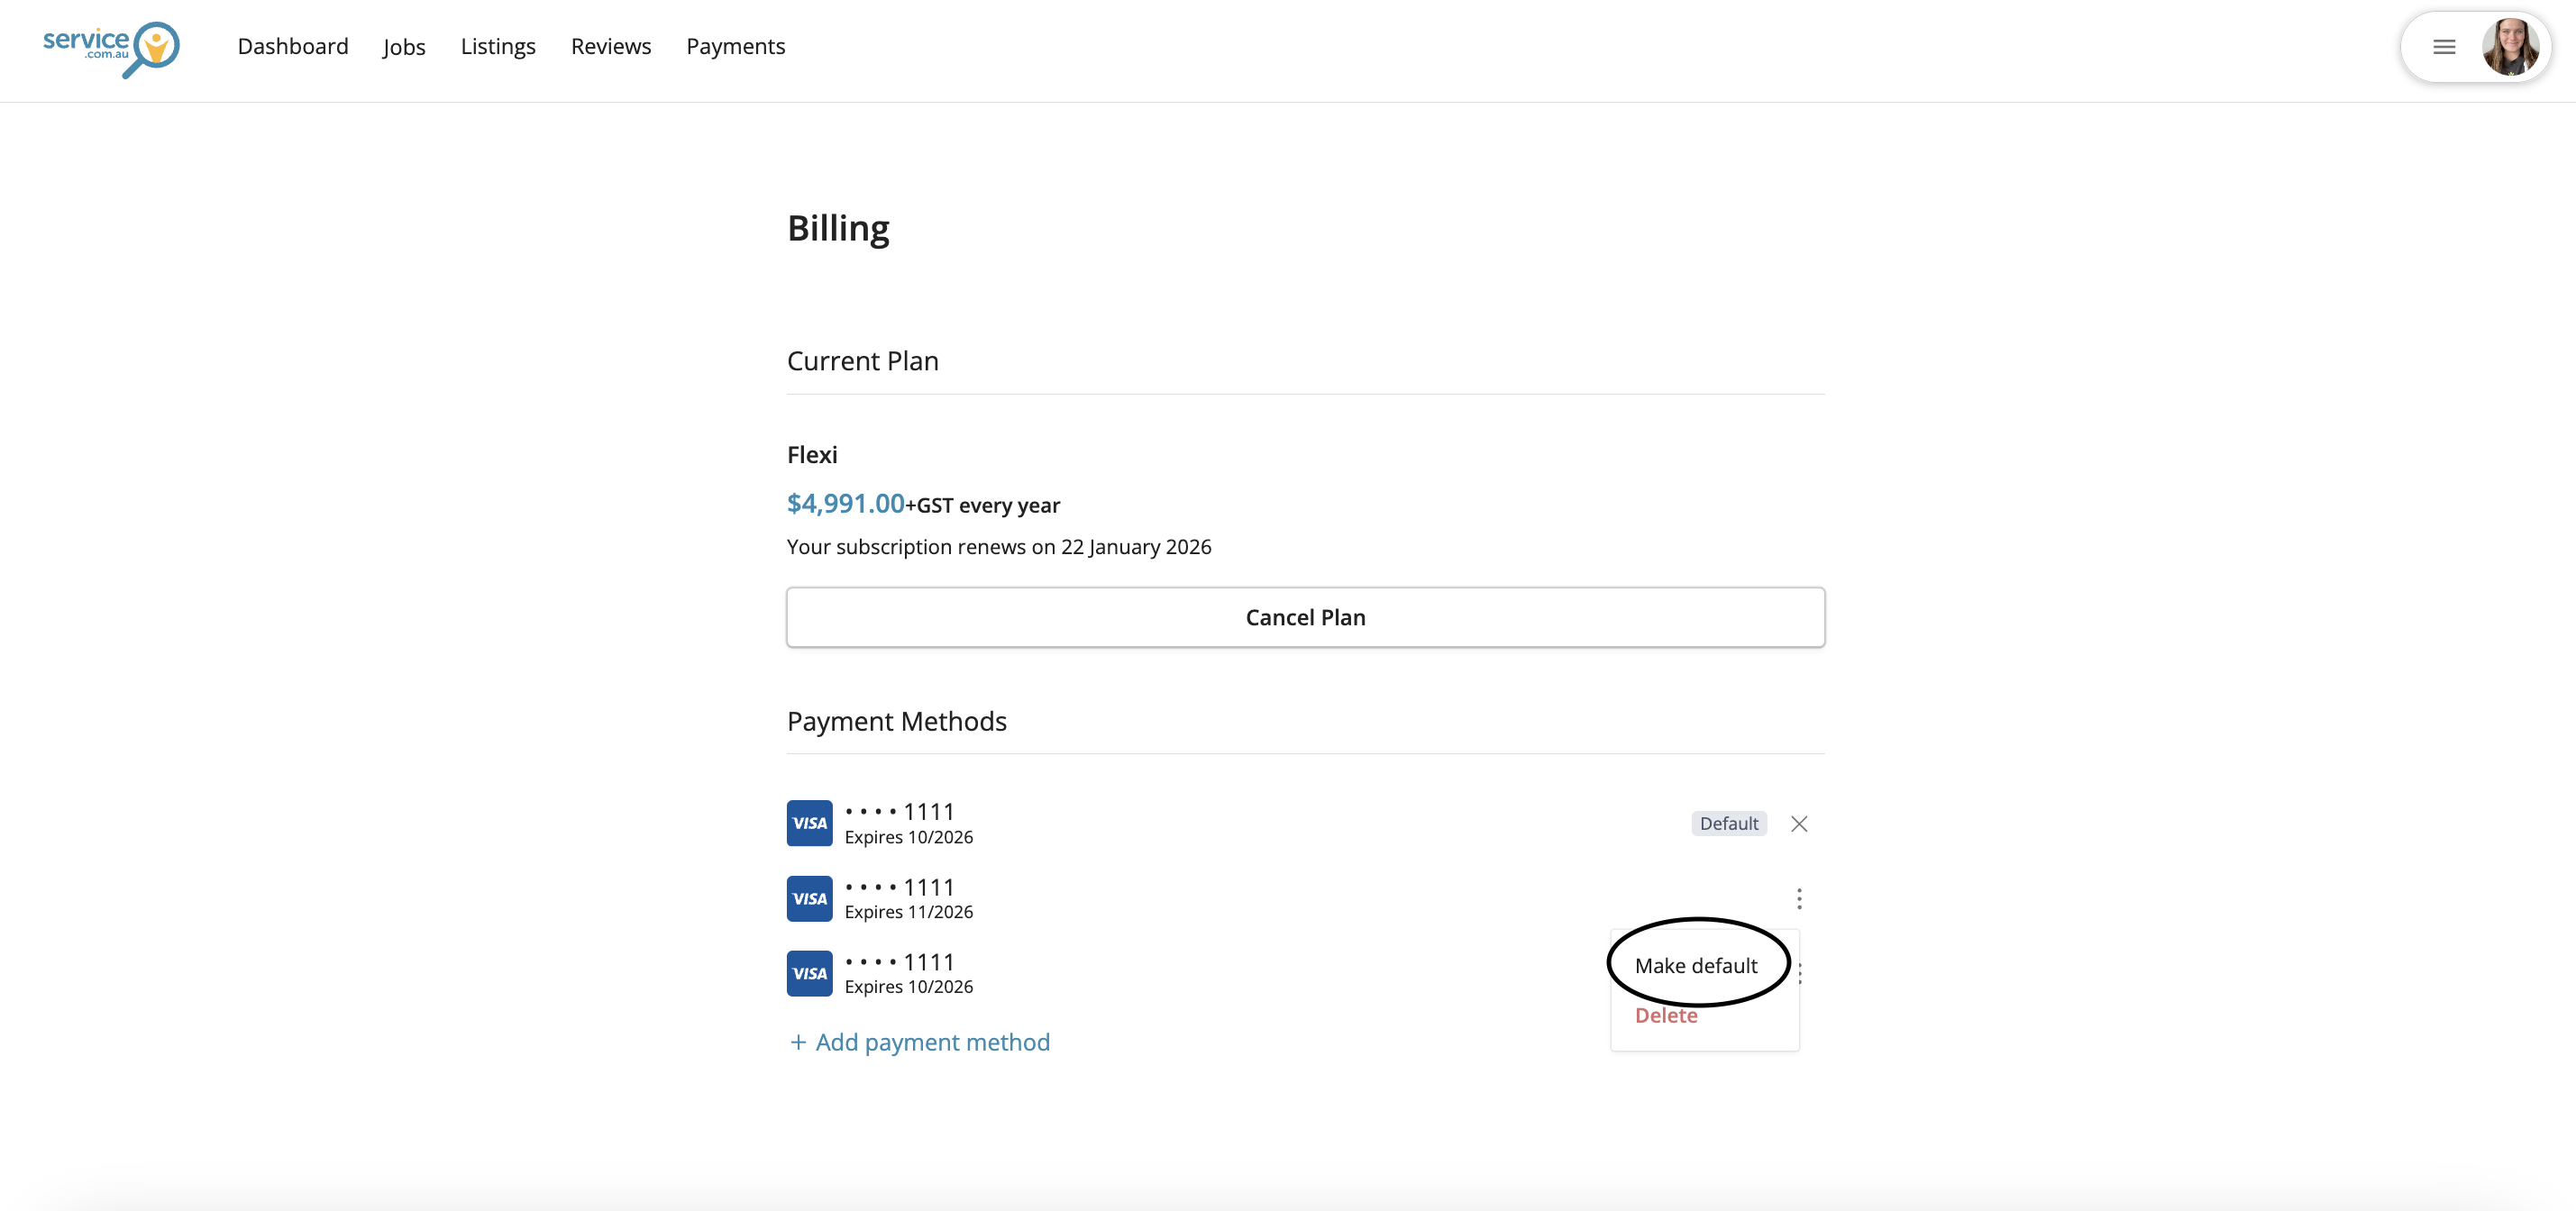Image resolution: width=2576 pixels, height=1211 pixels.
Task: Open the hamburger menu icon
Action: [2444, 47]
